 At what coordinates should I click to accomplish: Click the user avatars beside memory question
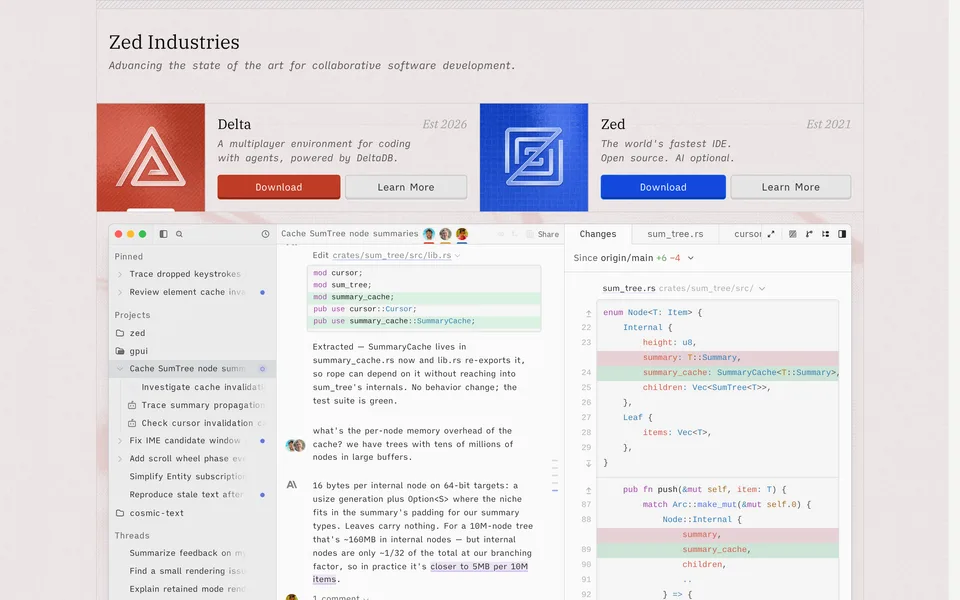point(296,445)
